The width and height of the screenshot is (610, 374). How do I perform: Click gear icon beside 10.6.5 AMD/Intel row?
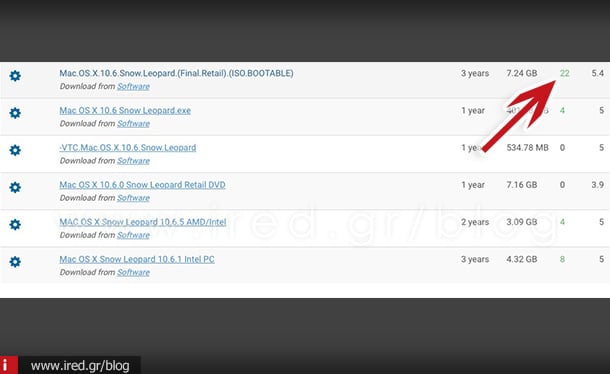15,224
